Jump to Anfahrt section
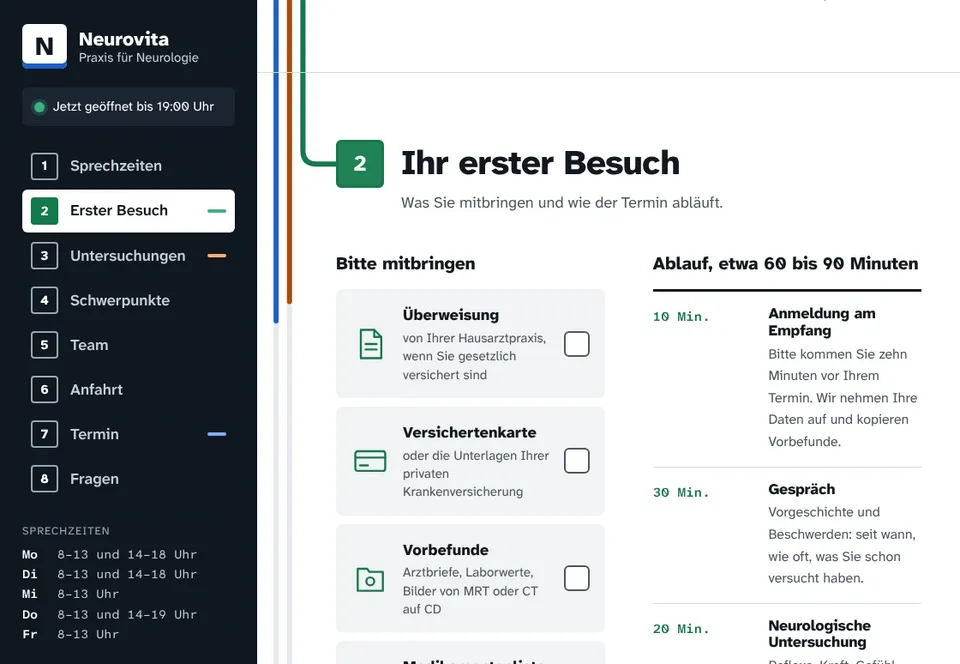The image size is (960, 664). (x=129, y=390)
